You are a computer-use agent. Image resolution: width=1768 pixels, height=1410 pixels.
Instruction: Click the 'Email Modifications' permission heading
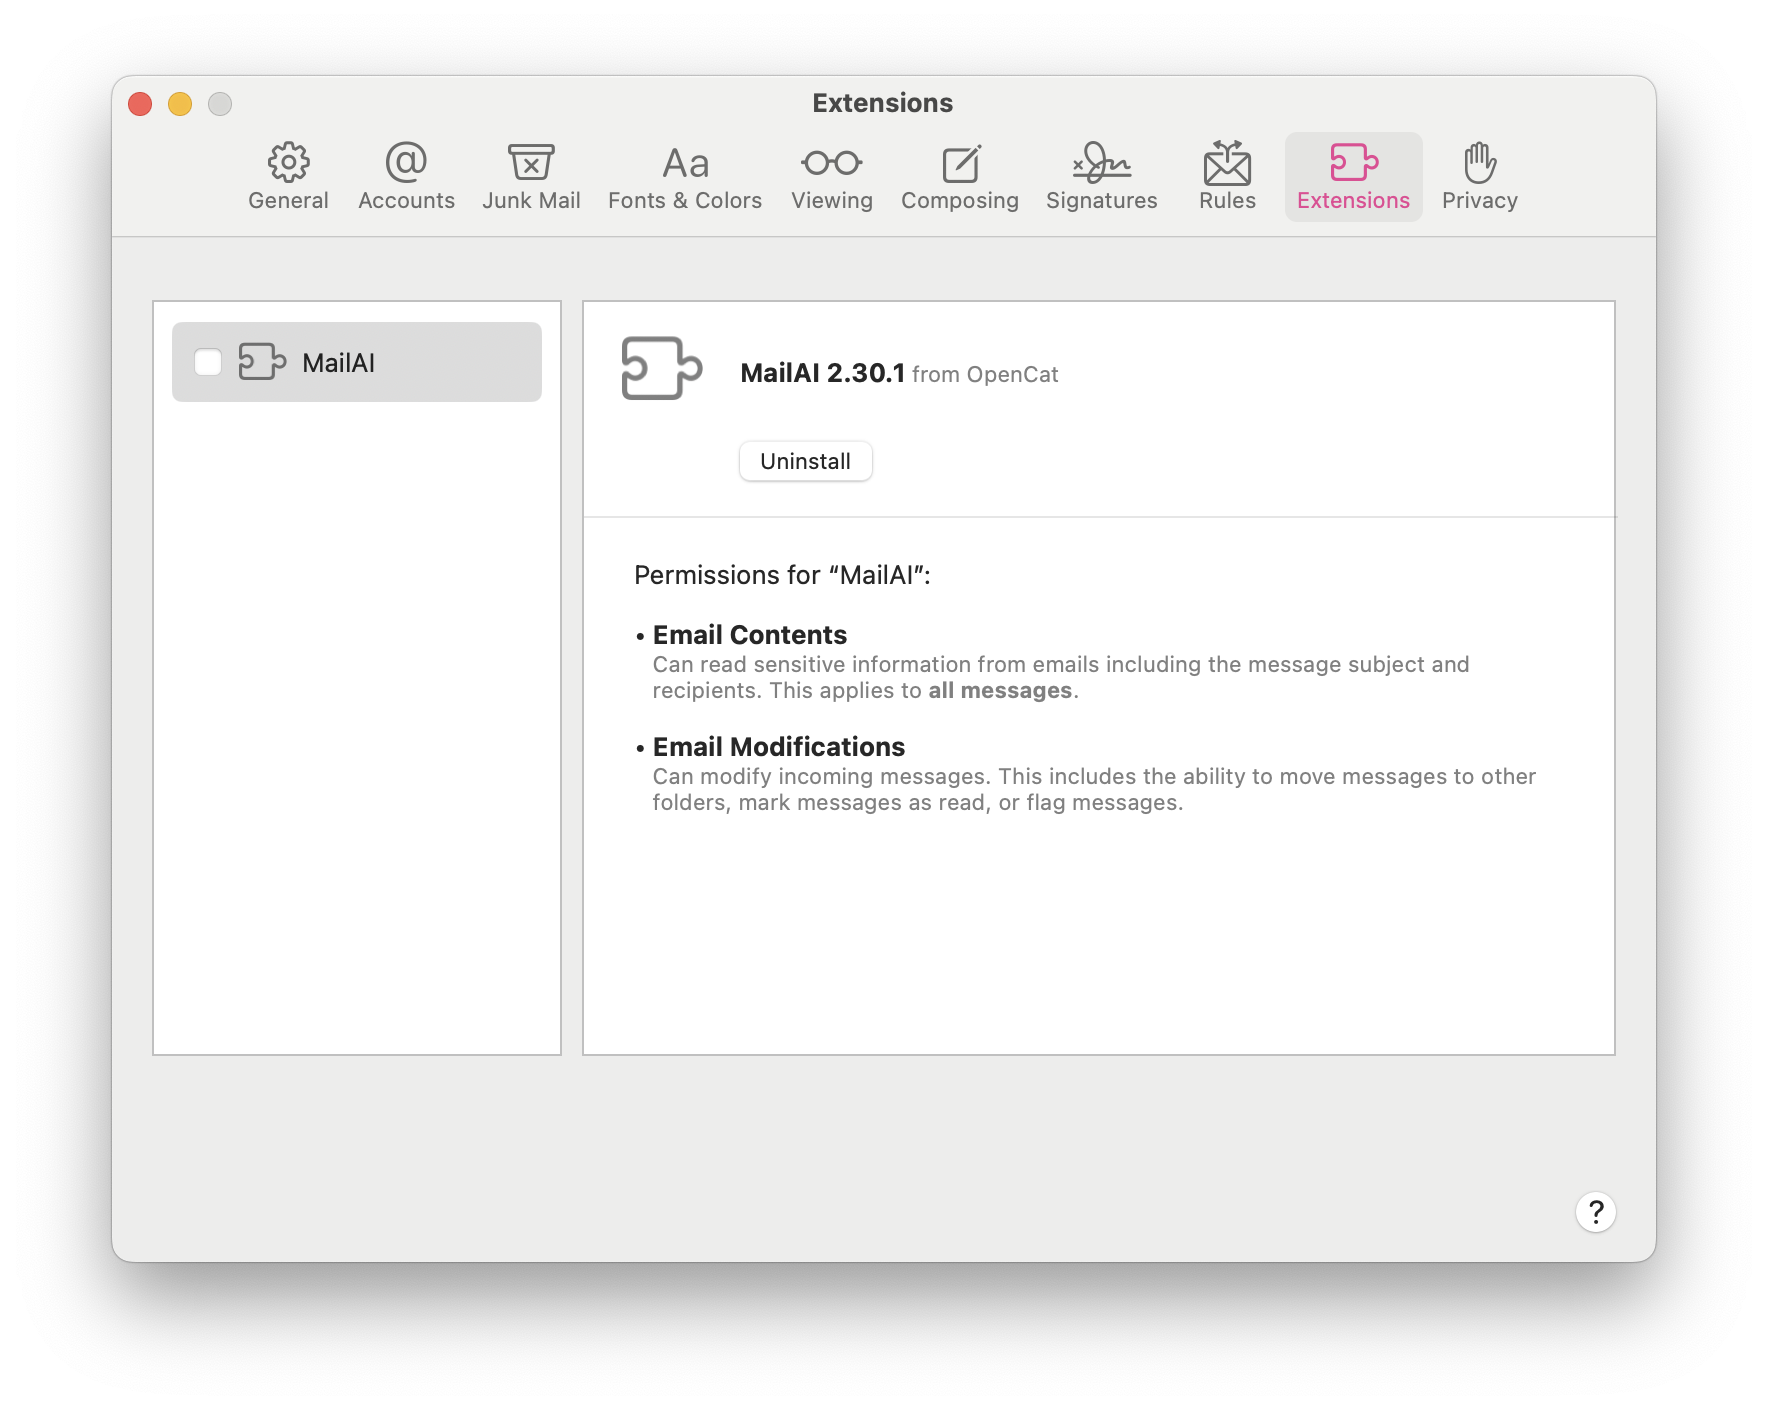point(778,747)
